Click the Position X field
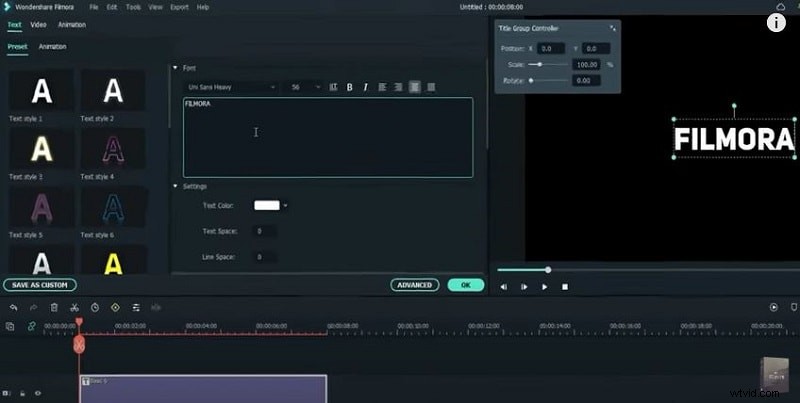The width and height of the screenshot is (800, 403). 551,48
